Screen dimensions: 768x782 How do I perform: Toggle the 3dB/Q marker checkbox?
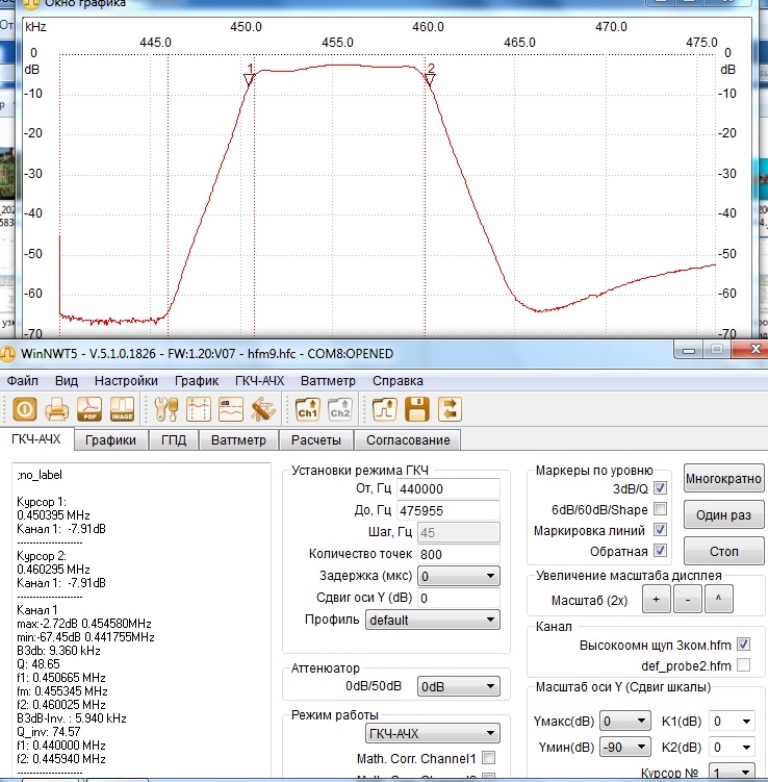659,490
